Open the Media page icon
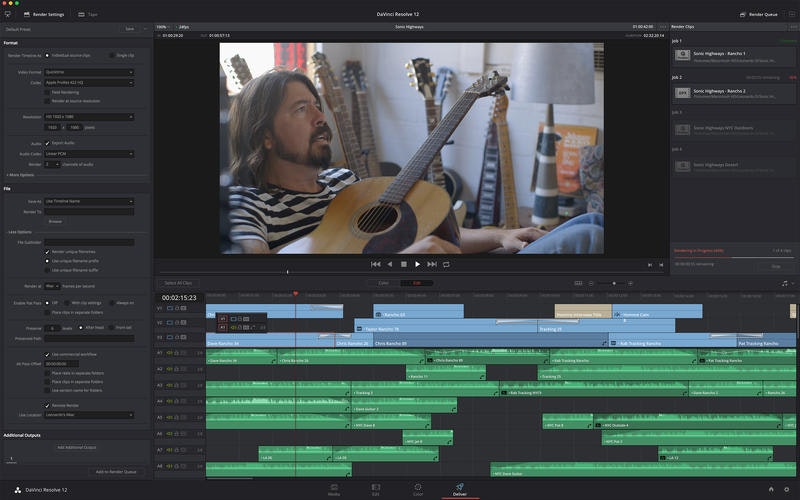Screen dimensions: 800x500 point(334,487)
